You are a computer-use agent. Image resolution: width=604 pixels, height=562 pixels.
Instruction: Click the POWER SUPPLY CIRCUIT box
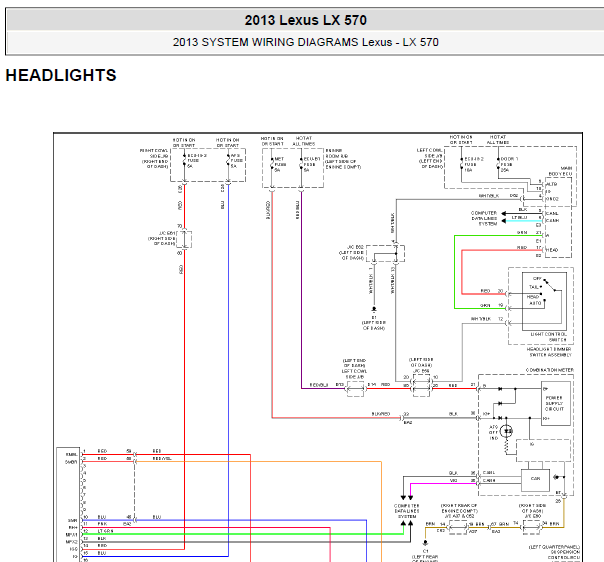point(556,403)
